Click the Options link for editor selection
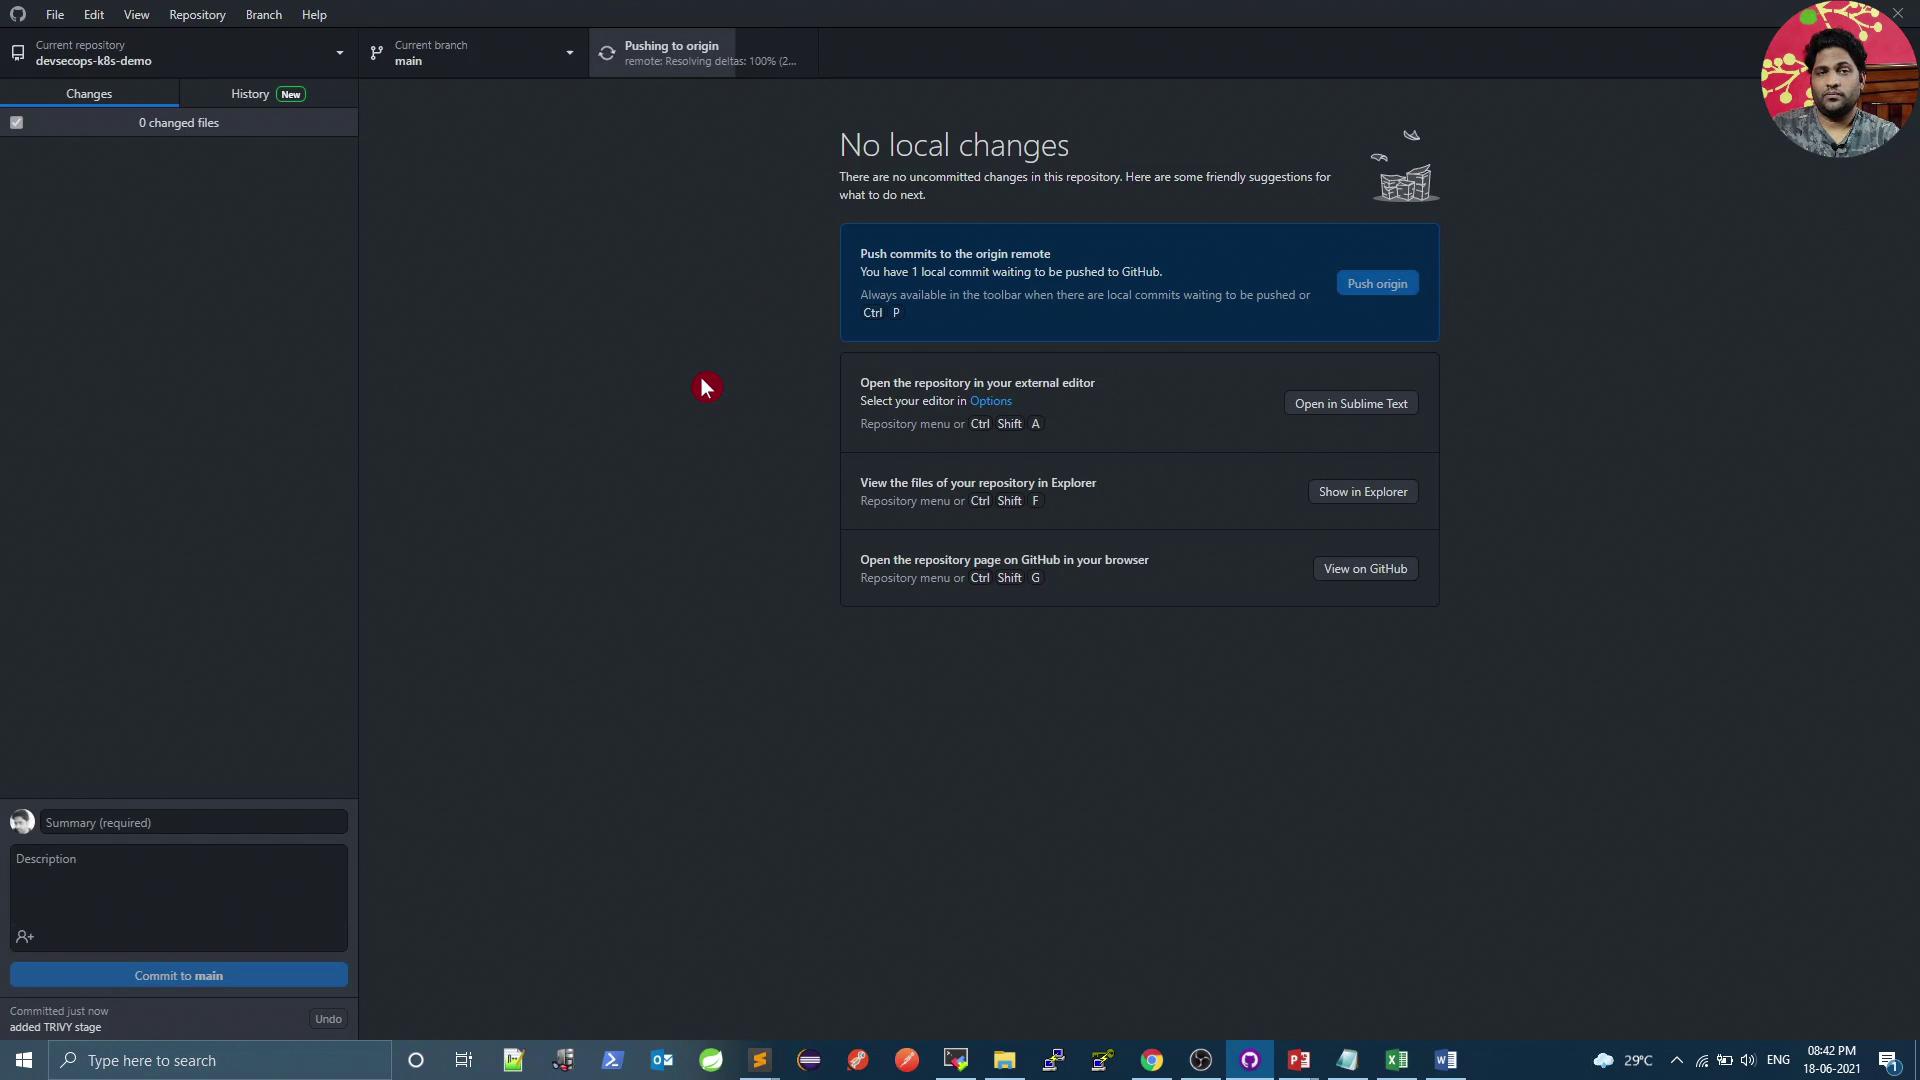 coord(990,401)
